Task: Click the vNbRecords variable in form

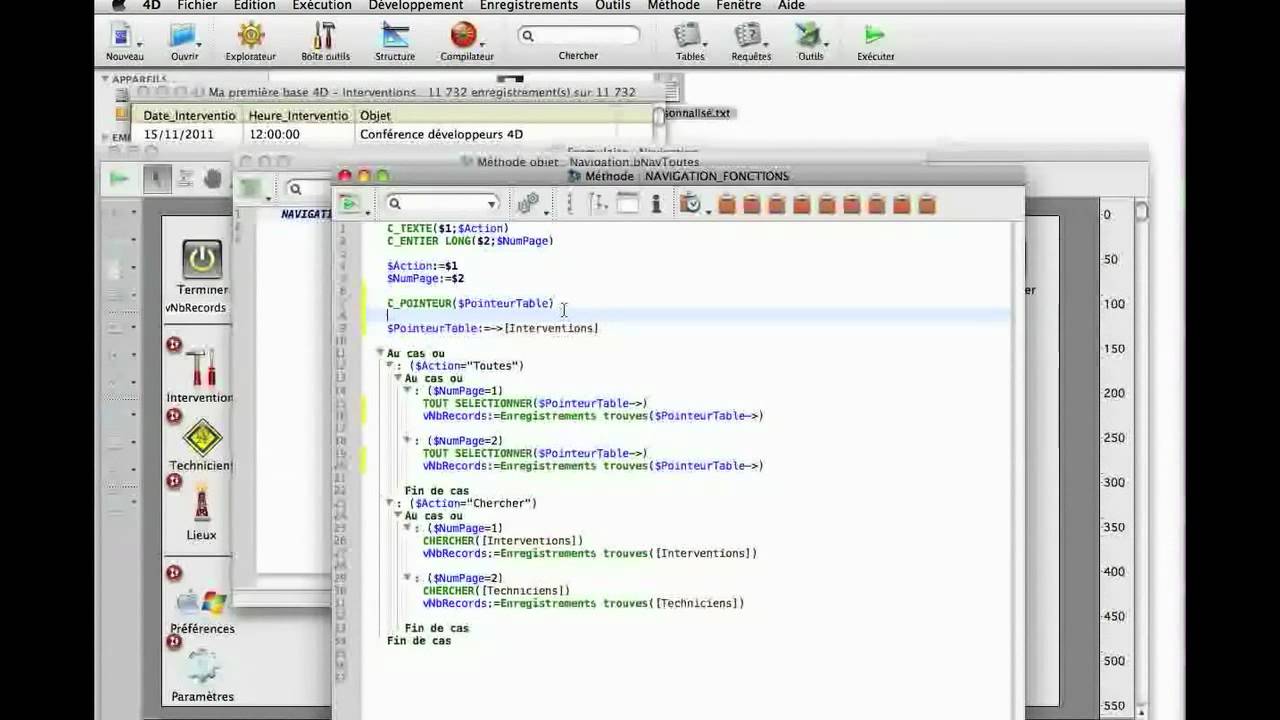Action: [196, 308]
